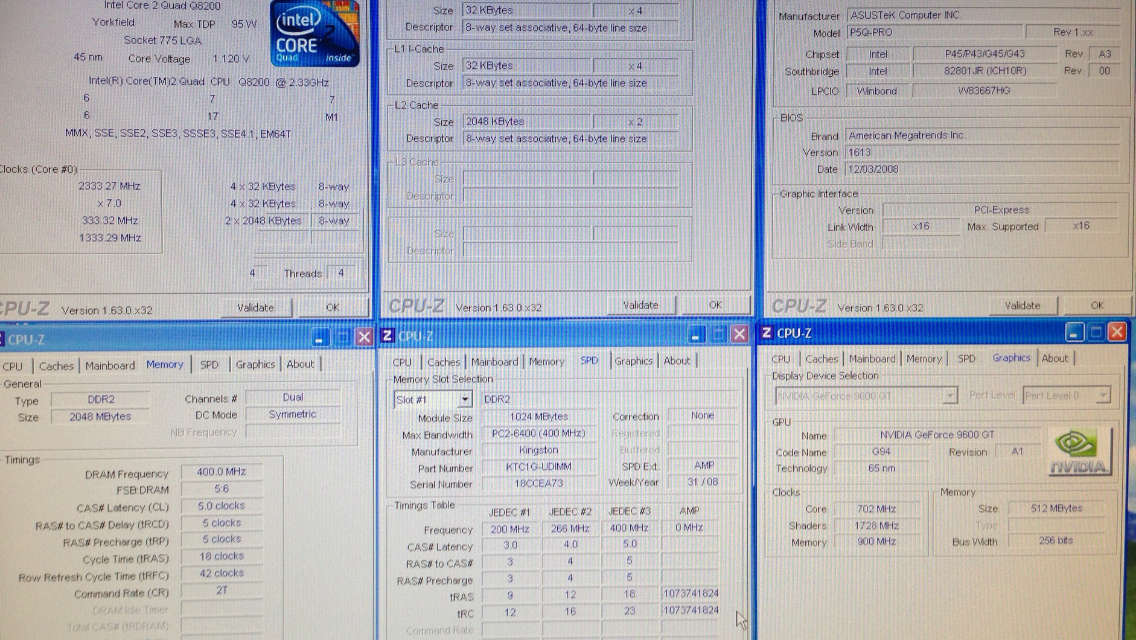Click the GPU Core clock 702 MHz field
Screen dimensions: 1136x640
(877, 509)
